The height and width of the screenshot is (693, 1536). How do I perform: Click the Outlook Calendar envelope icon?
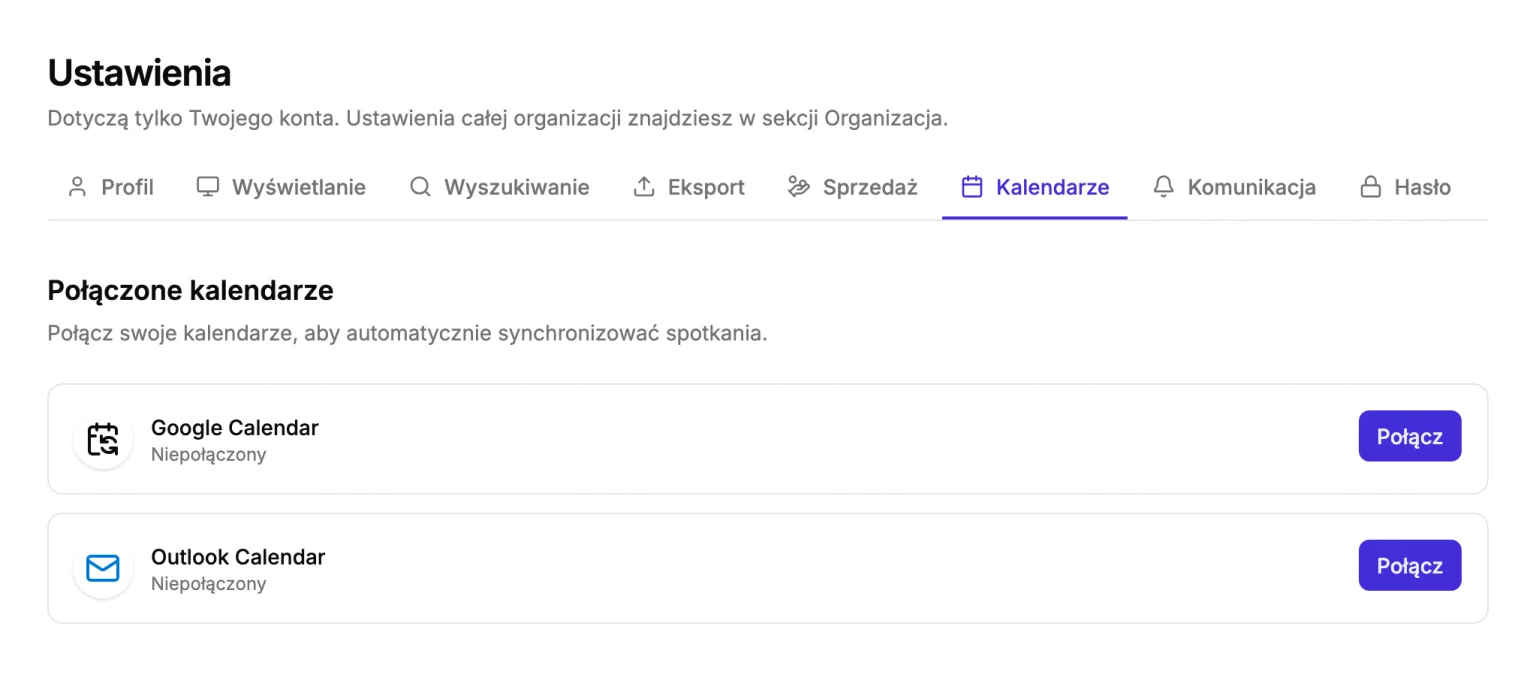click(103, 569)
